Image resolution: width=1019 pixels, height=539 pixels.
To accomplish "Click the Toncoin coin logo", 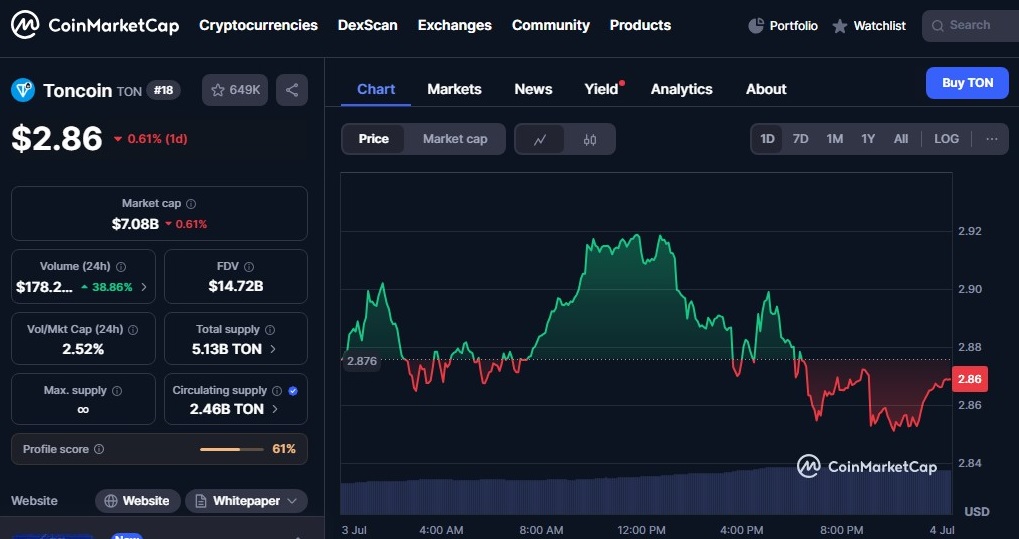I will [x=23, y=90].
